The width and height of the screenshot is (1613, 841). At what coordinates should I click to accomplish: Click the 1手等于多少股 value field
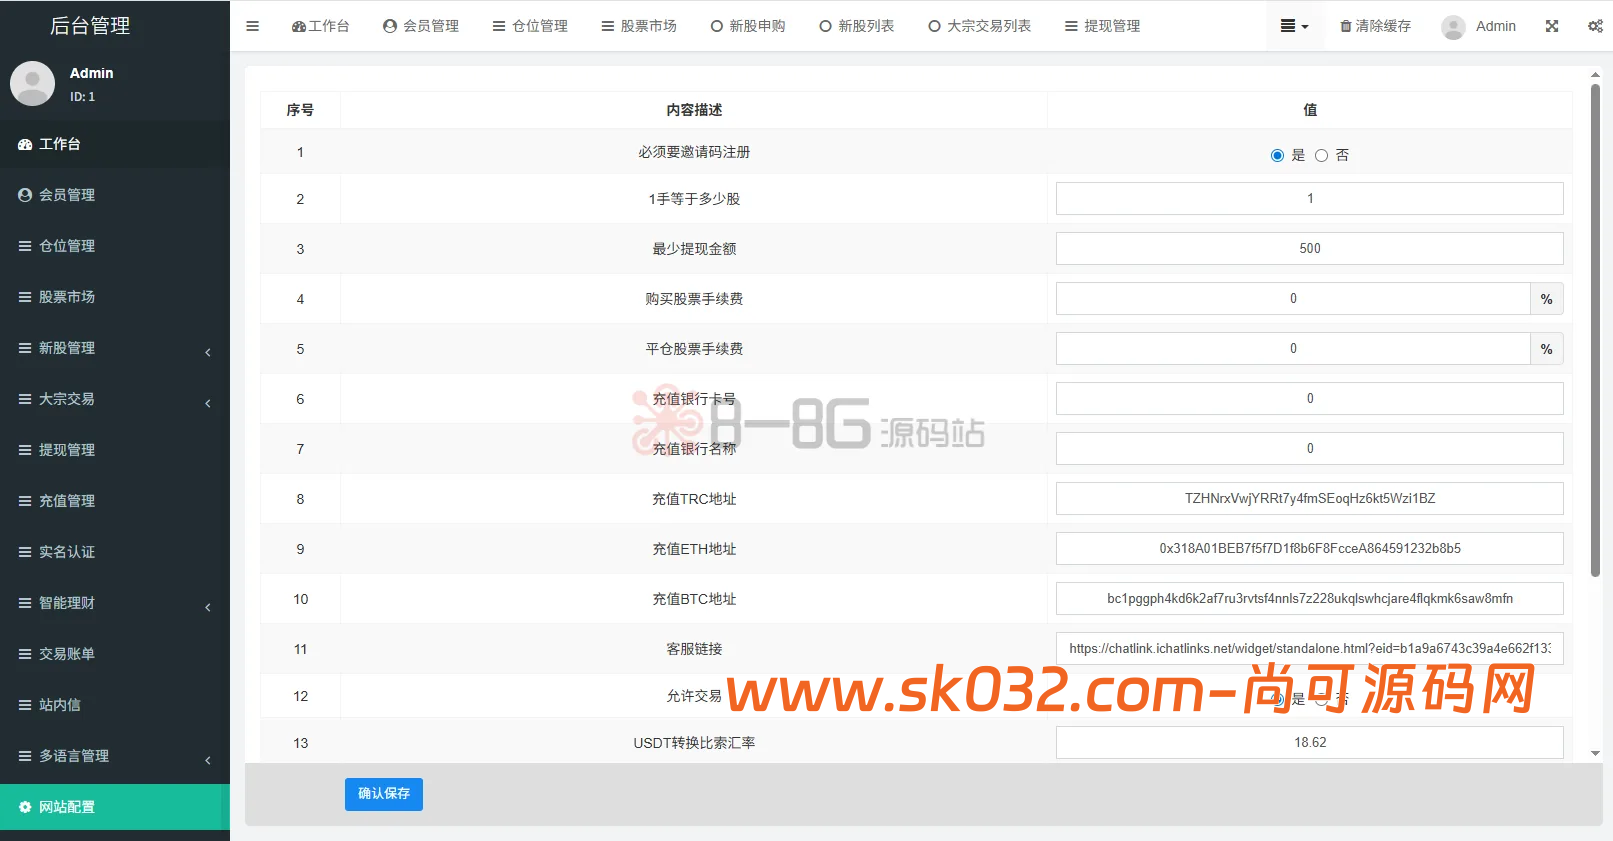[1310, 199]
